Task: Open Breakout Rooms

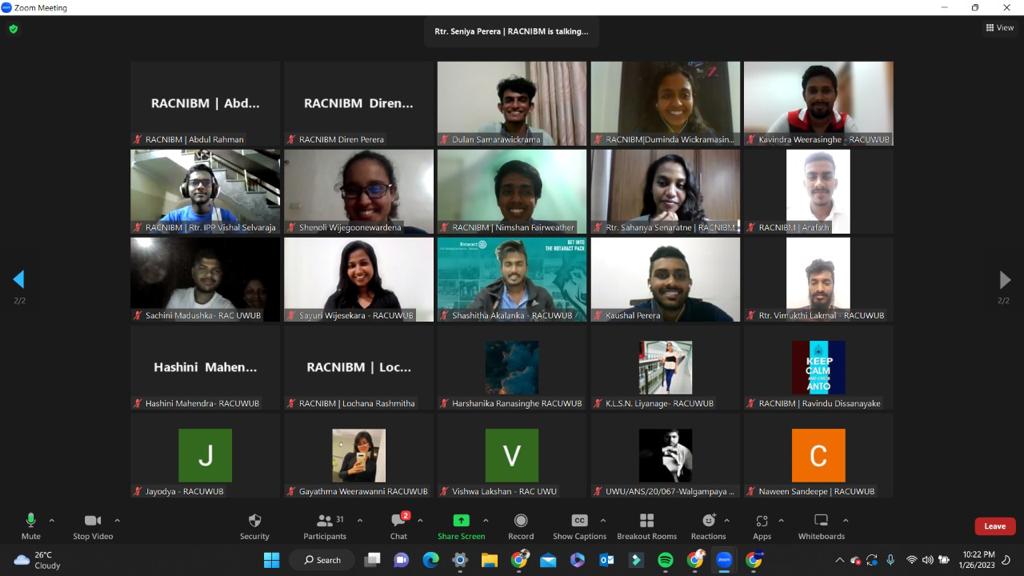Action: [x=646, y=526]
